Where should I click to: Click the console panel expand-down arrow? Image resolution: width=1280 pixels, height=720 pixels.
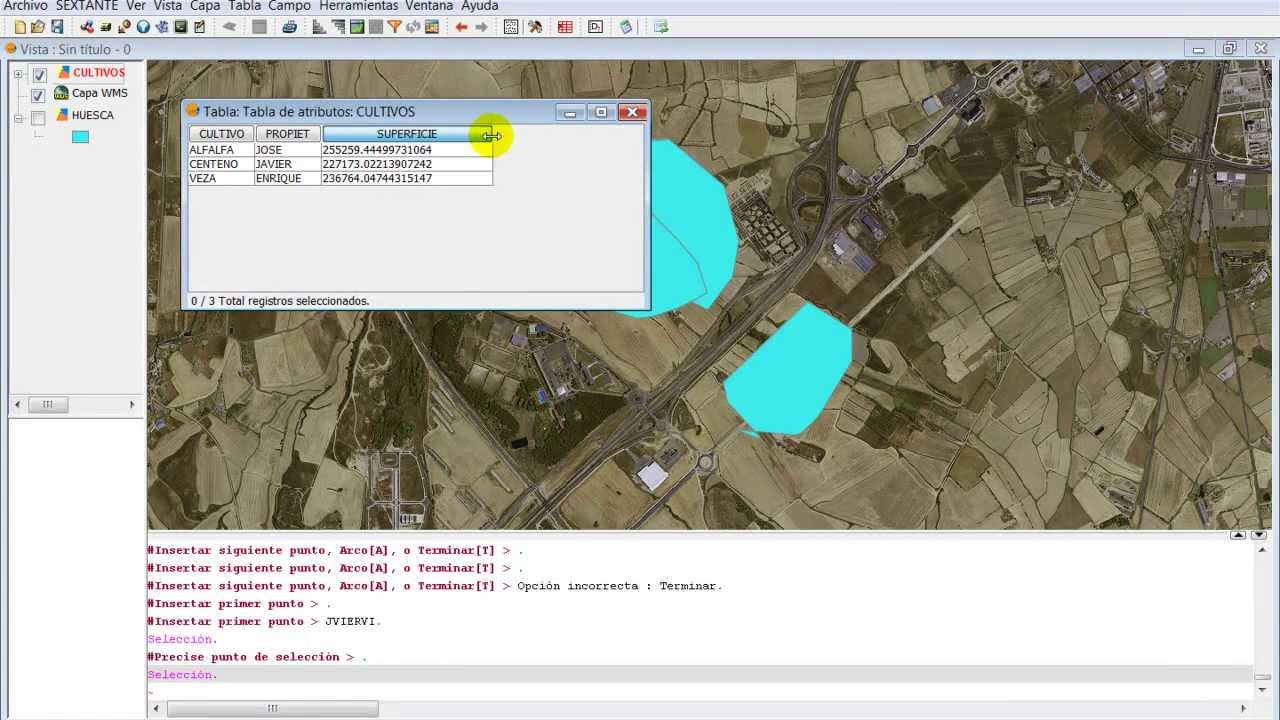[x=1259, y=535]
